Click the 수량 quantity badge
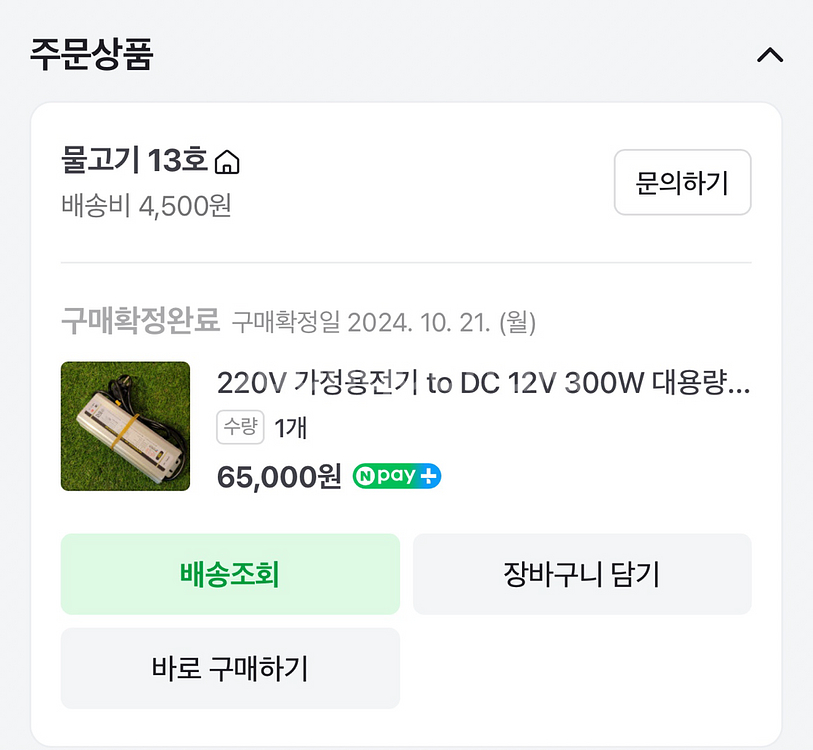The width and height of the screenshot is (813, 750). 240,428
